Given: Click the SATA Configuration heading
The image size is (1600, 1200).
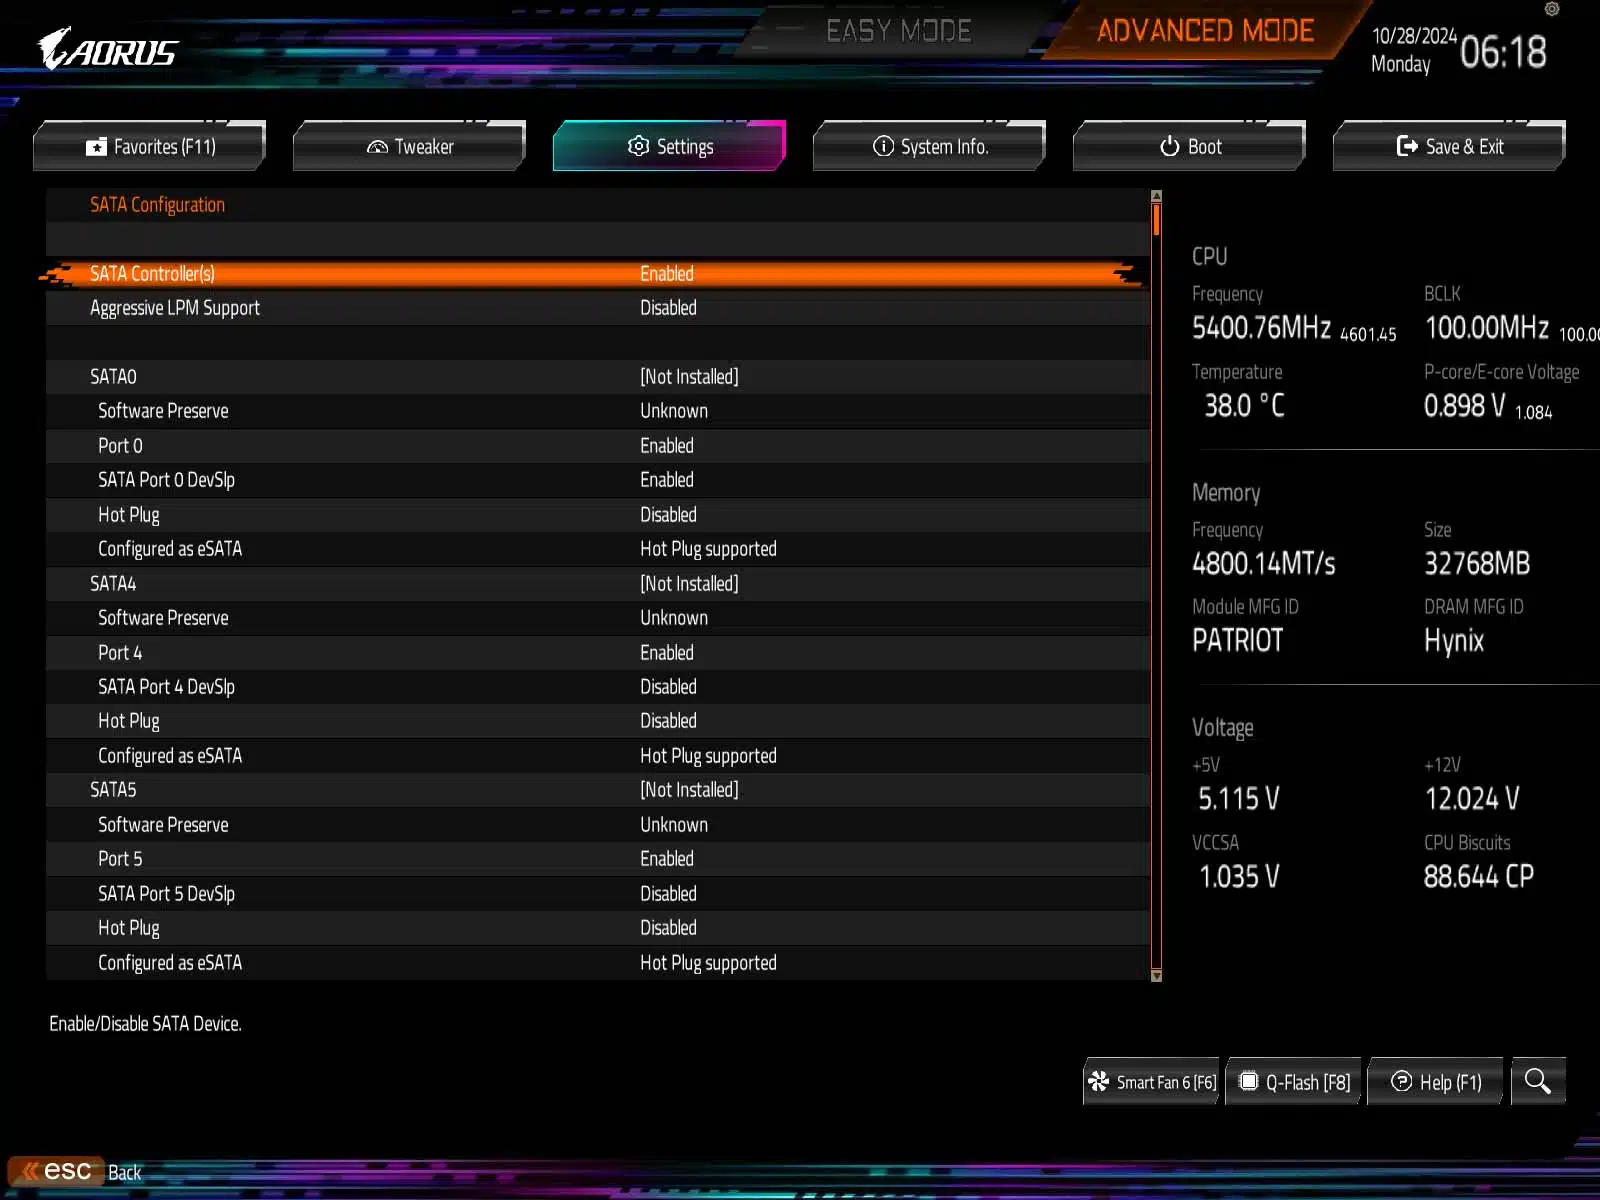Looking at the screenshot, I should pyautogui.click(x=157, y=204).
